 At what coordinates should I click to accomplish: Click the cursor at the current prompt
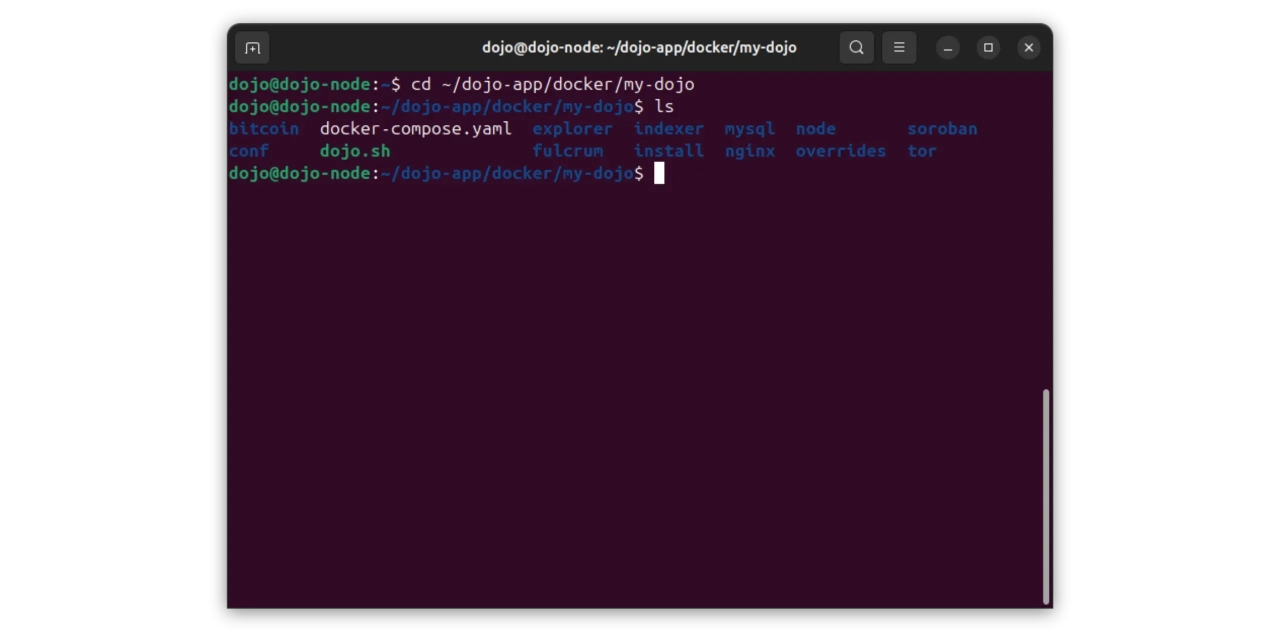pos(659,174)
